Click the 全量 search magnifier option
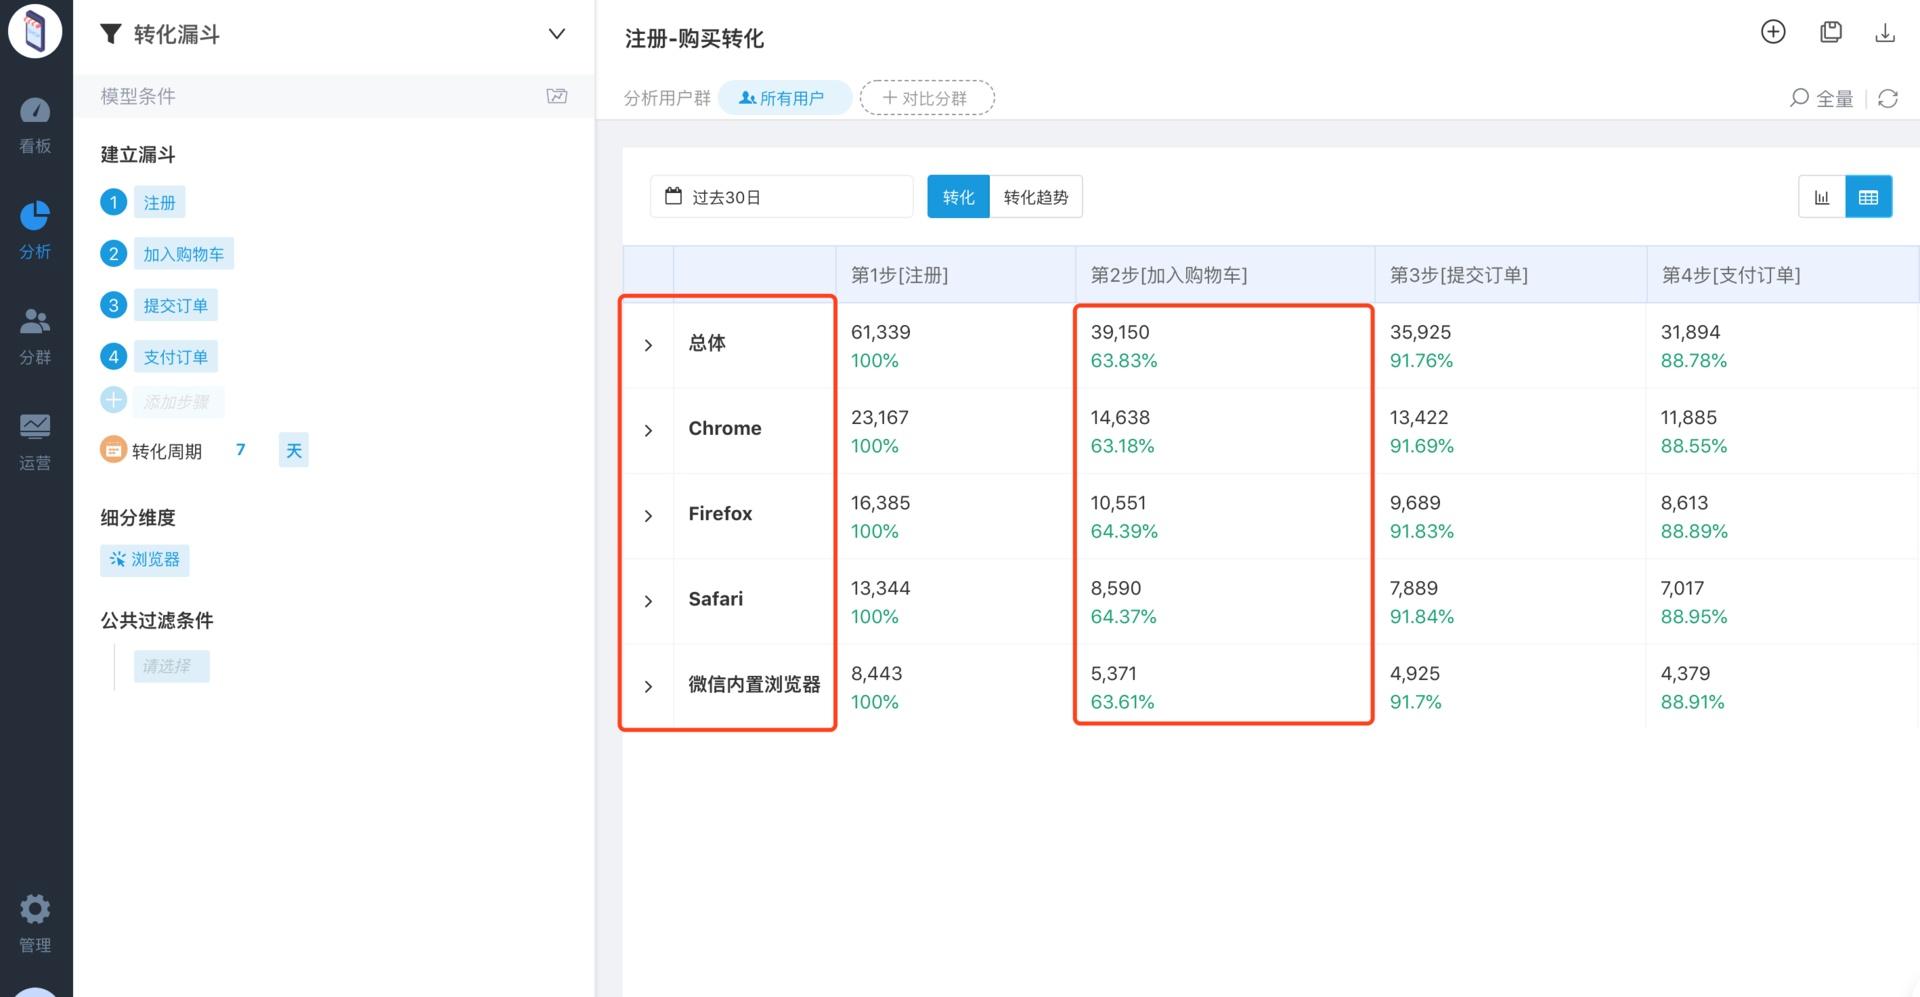 [1821, 98]
